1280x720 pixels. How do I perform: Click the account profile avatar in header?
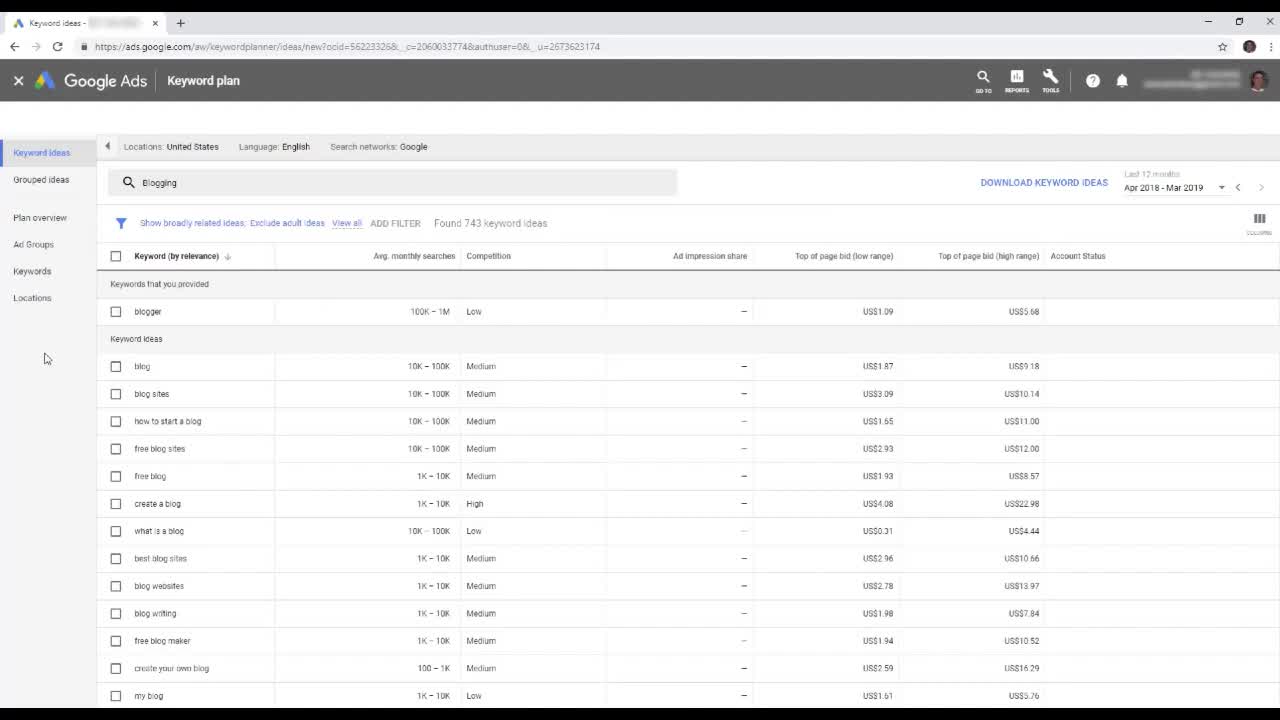1258,81
